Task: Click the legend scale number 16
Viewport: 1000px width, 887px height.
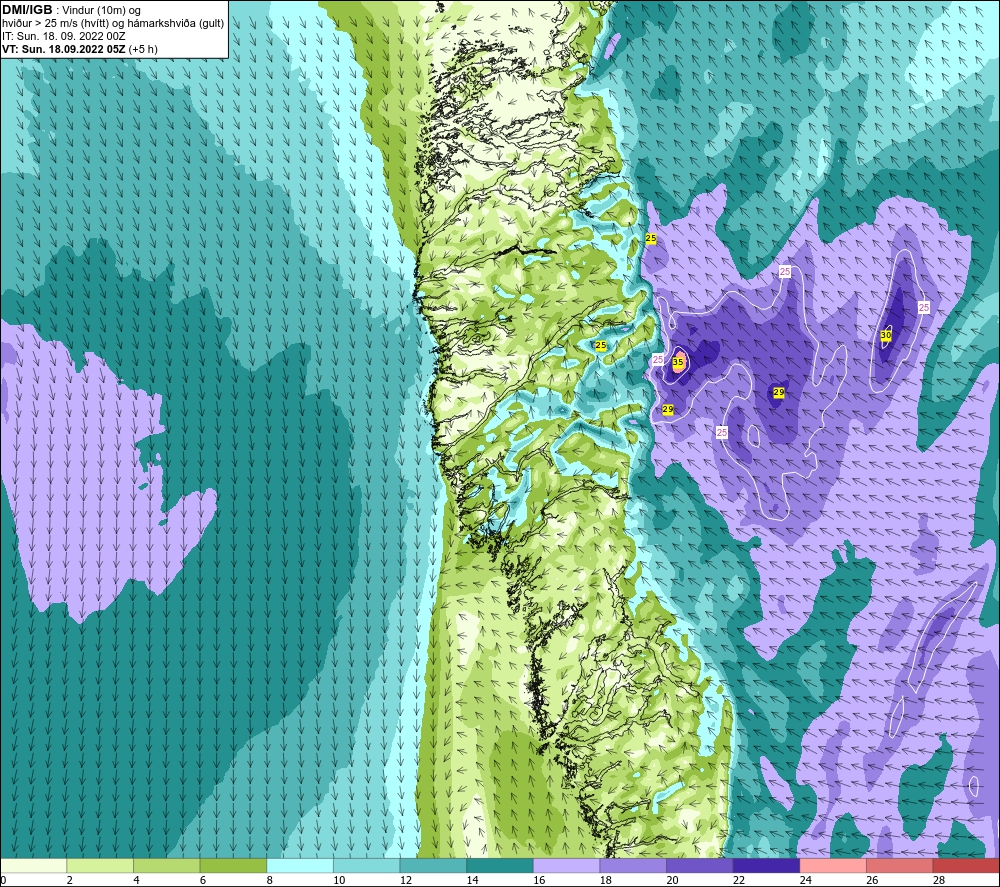Action: pos(539,881)
